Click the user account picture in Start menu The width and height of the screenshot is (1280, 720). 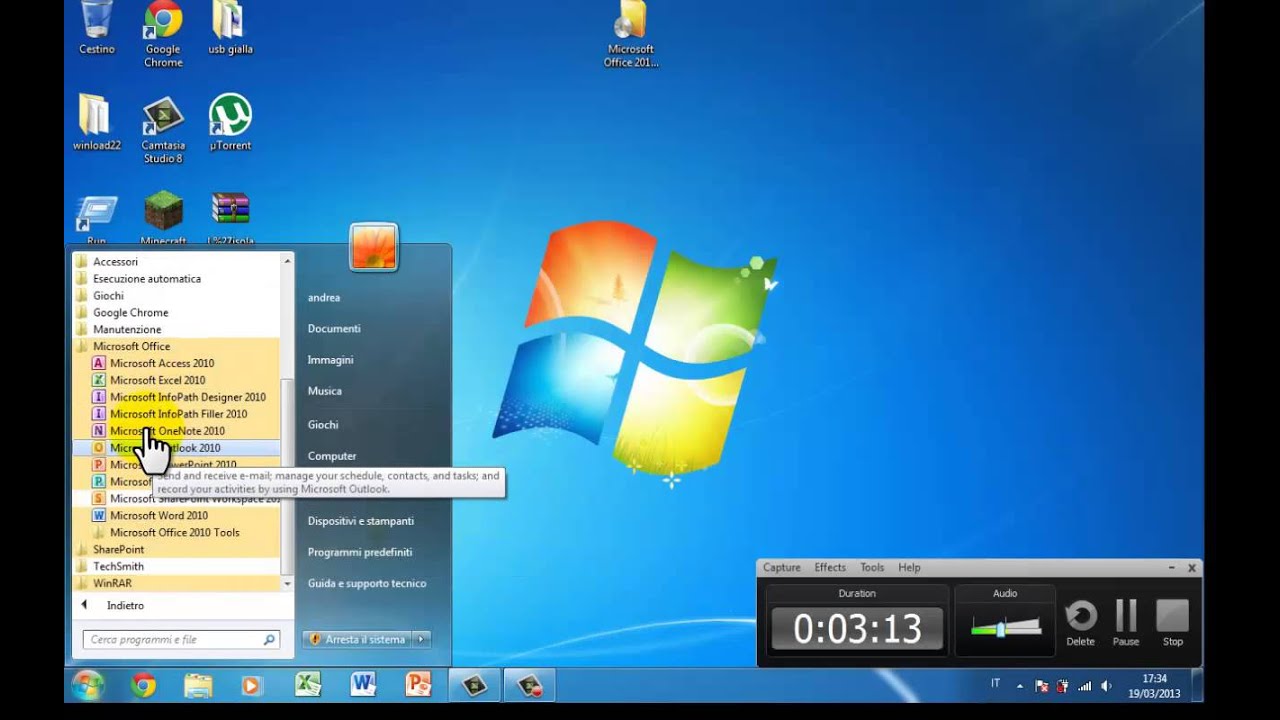374,247
